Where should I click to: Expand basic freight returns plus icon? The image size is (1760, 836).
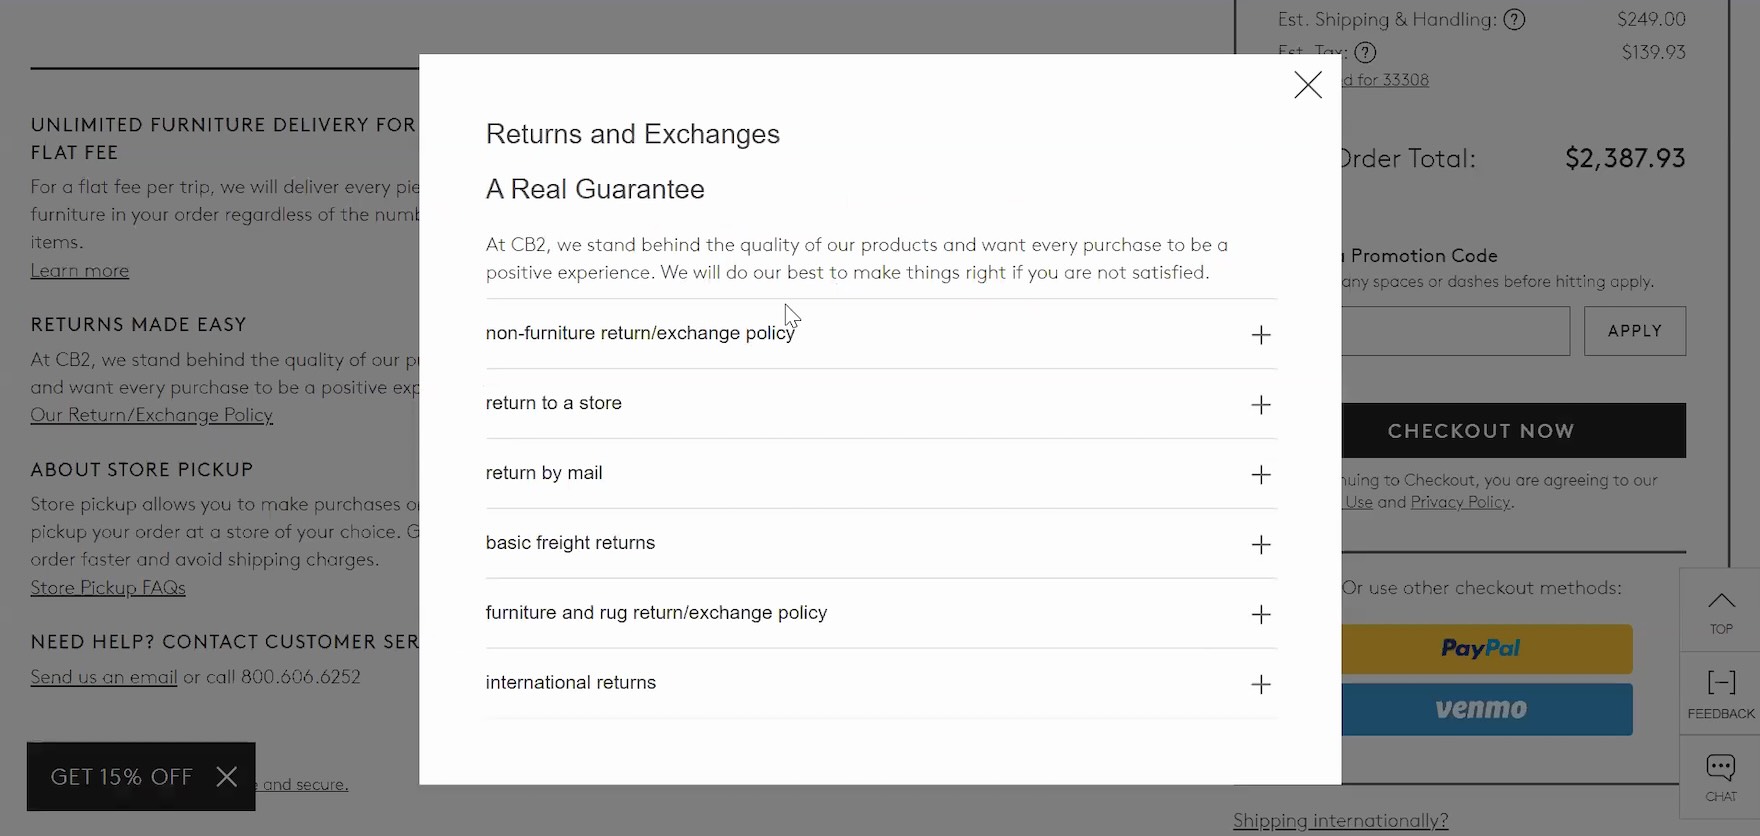tap(1261, 545)
